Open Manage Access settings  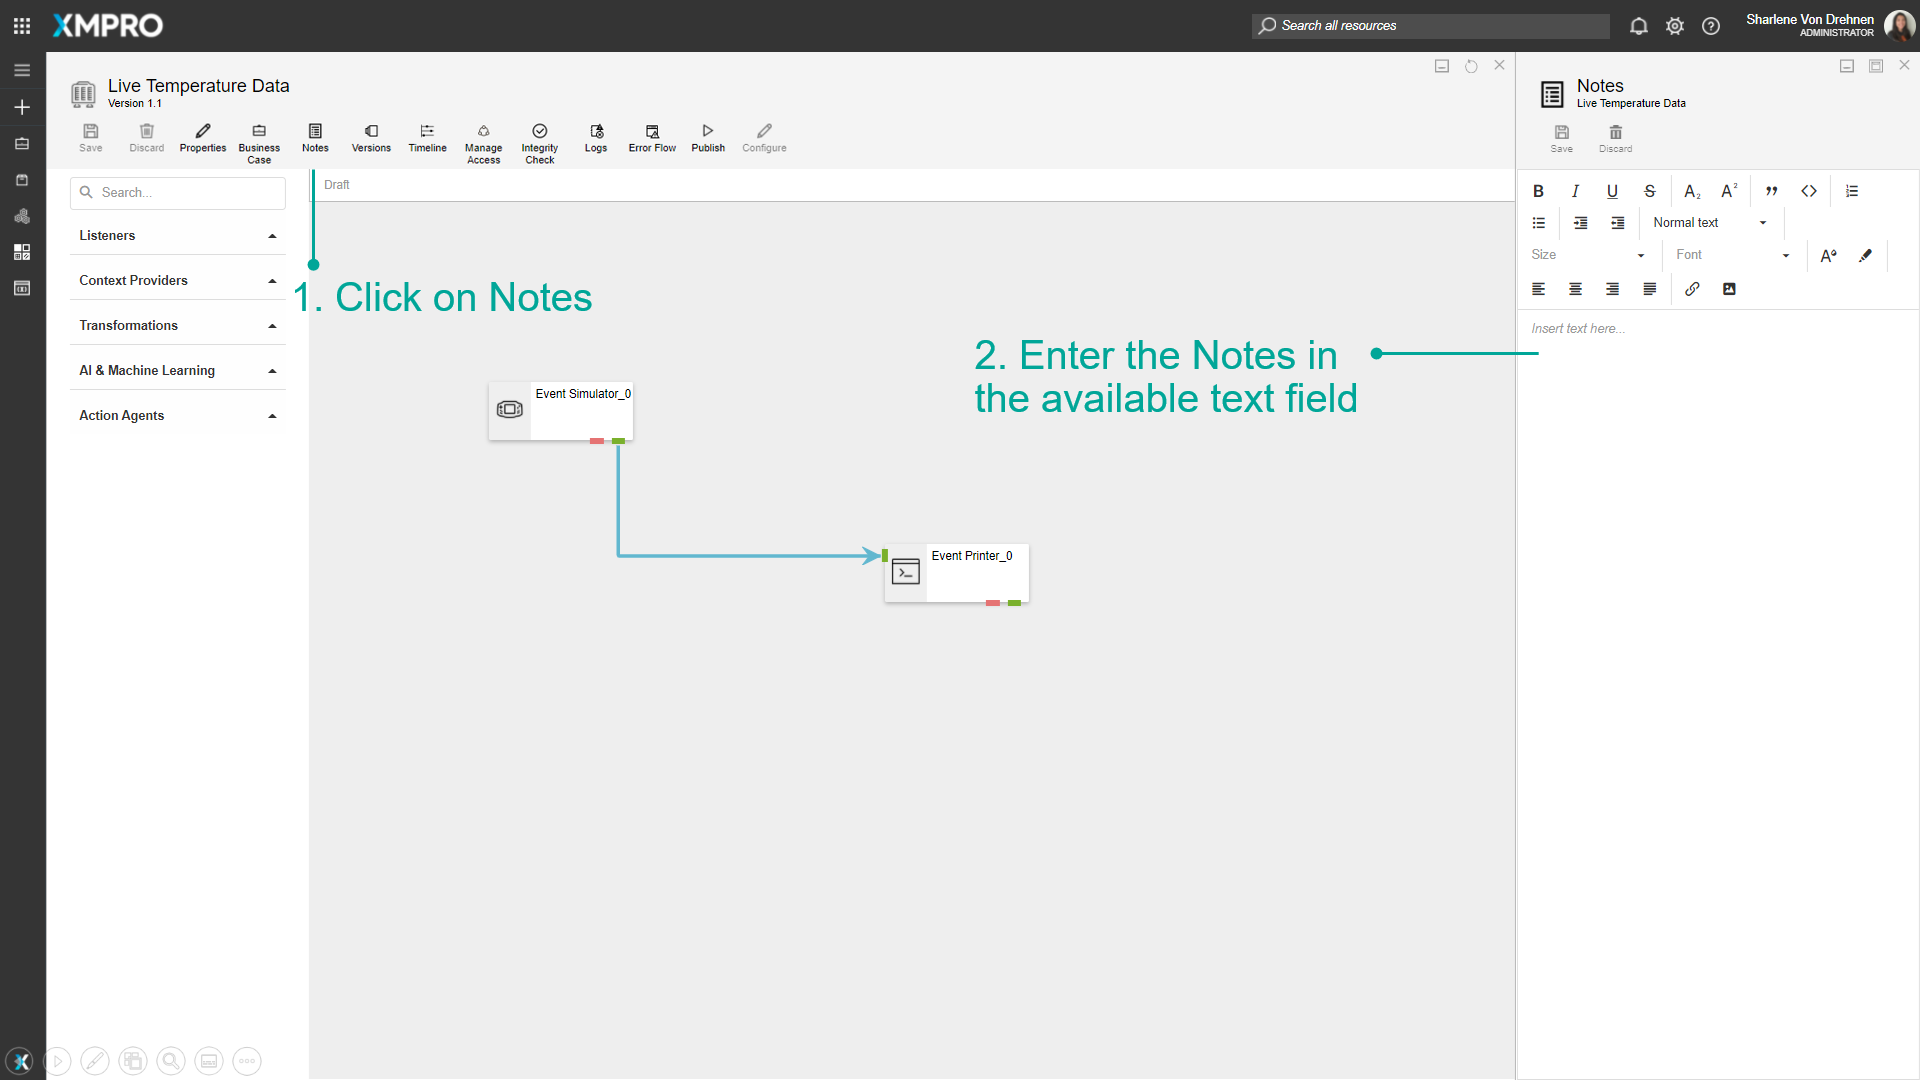click(483, 140)
